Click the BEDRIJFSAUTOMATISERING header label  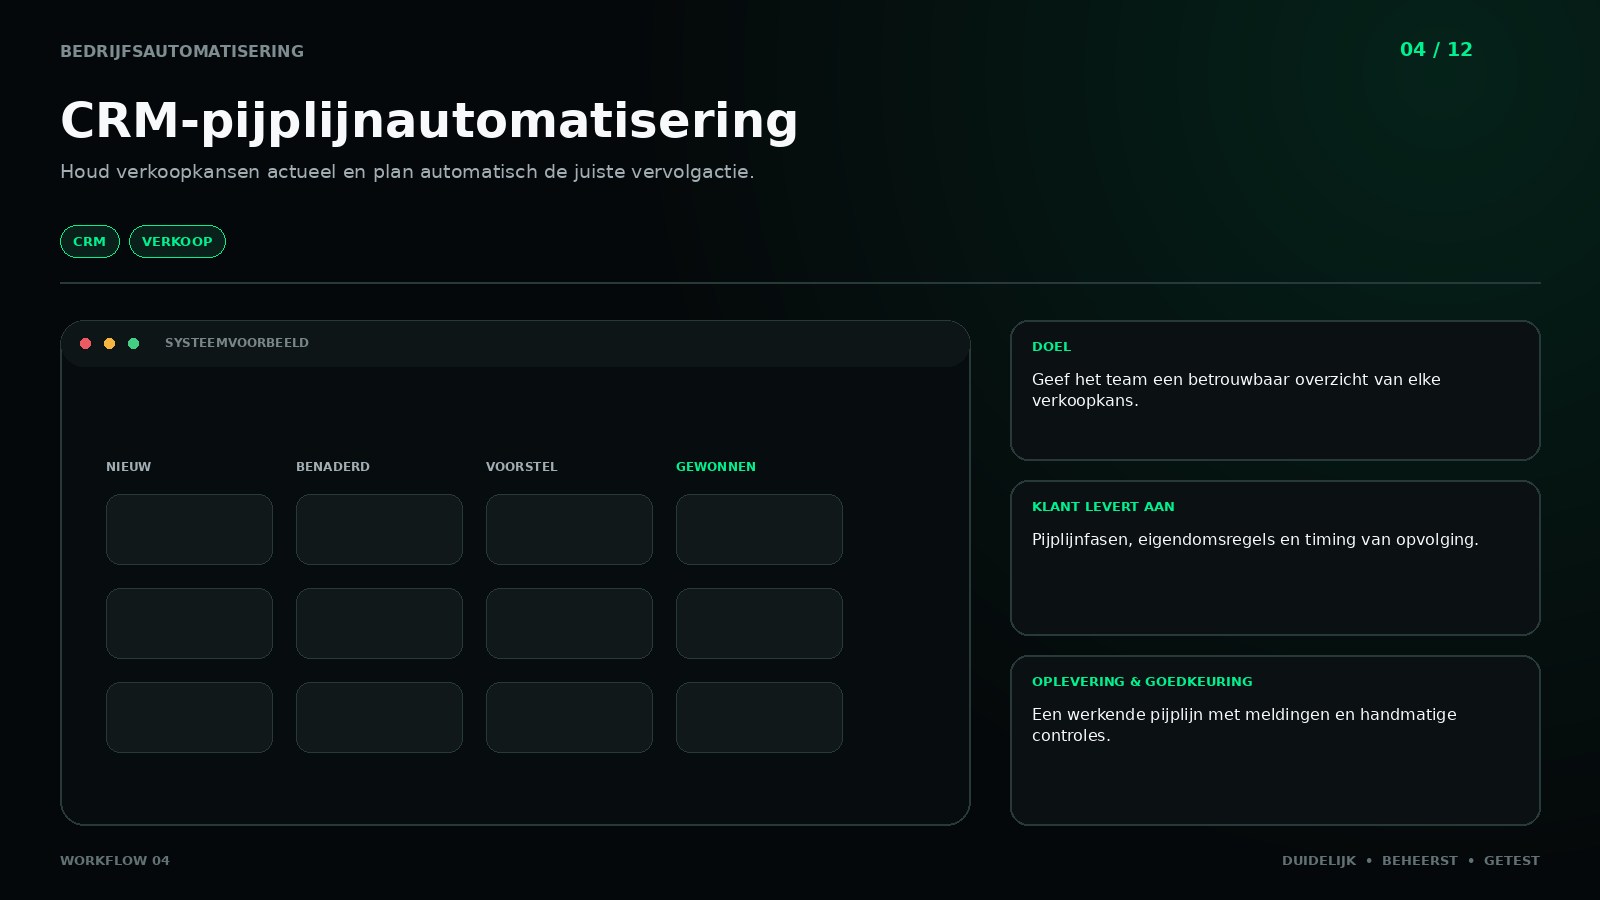182,51
